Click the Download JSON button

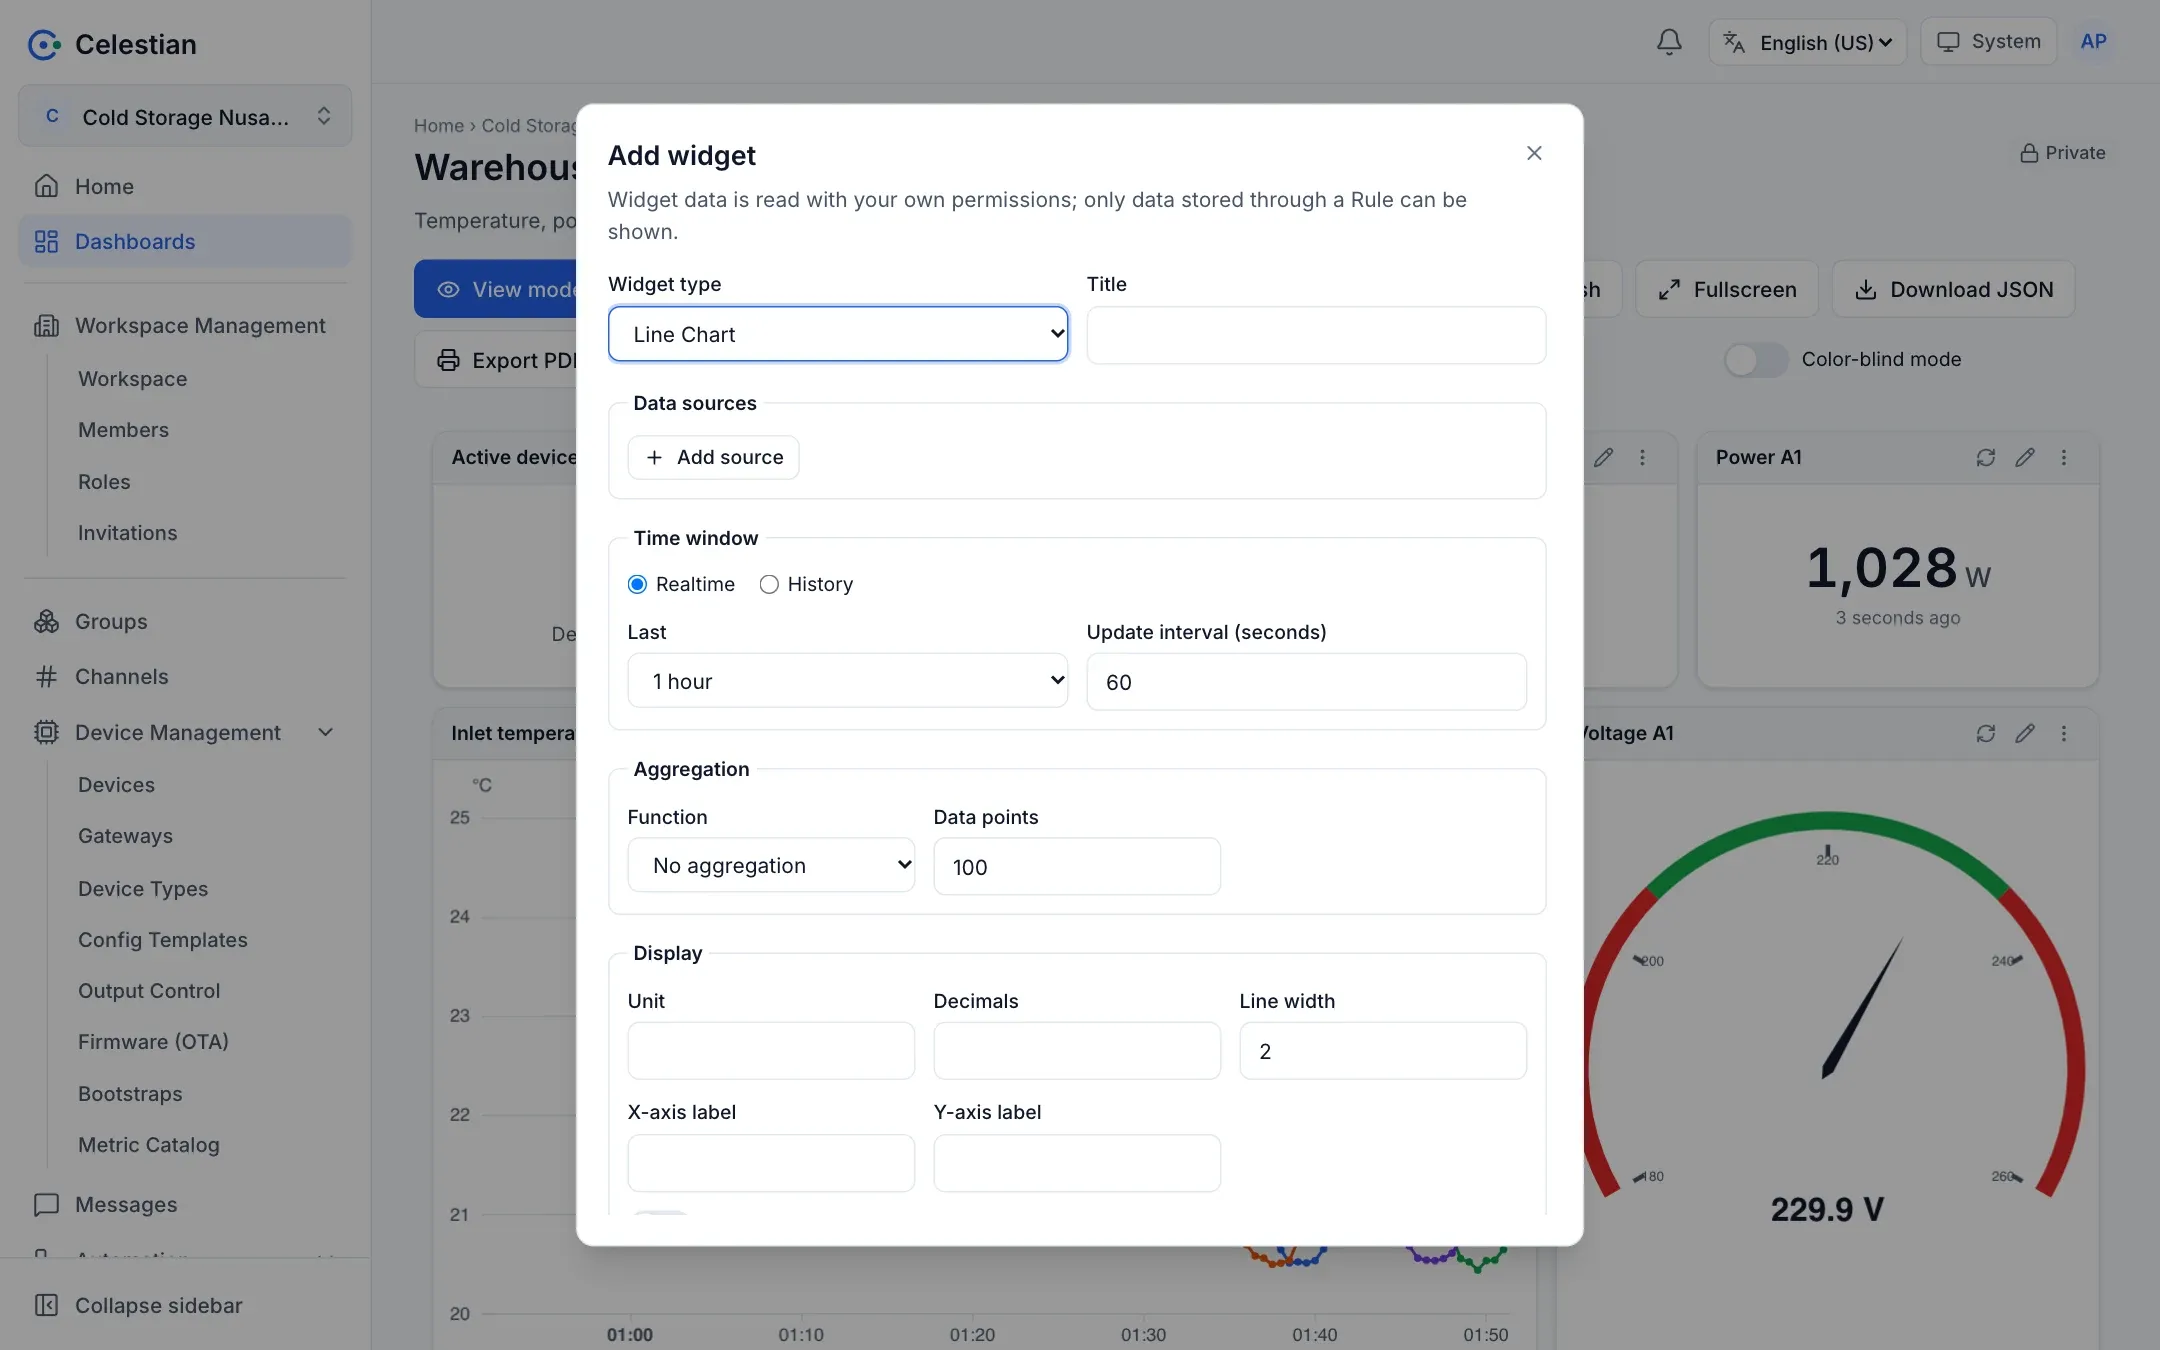tap(1953, 289)
